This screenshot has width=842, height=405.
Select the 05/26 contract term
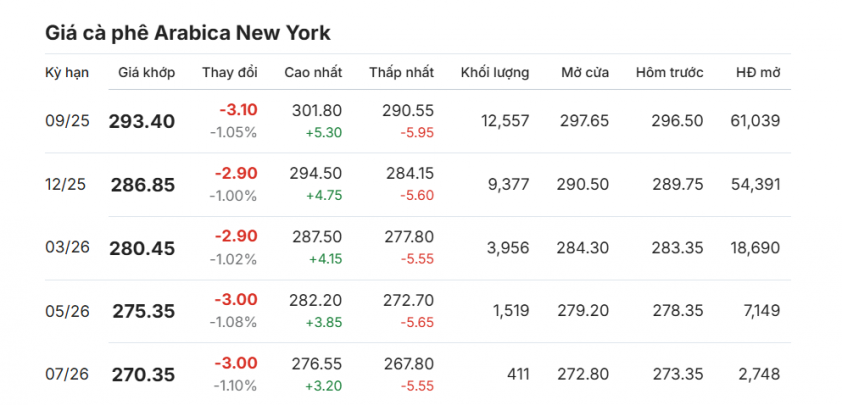click(x=68, y=311)
